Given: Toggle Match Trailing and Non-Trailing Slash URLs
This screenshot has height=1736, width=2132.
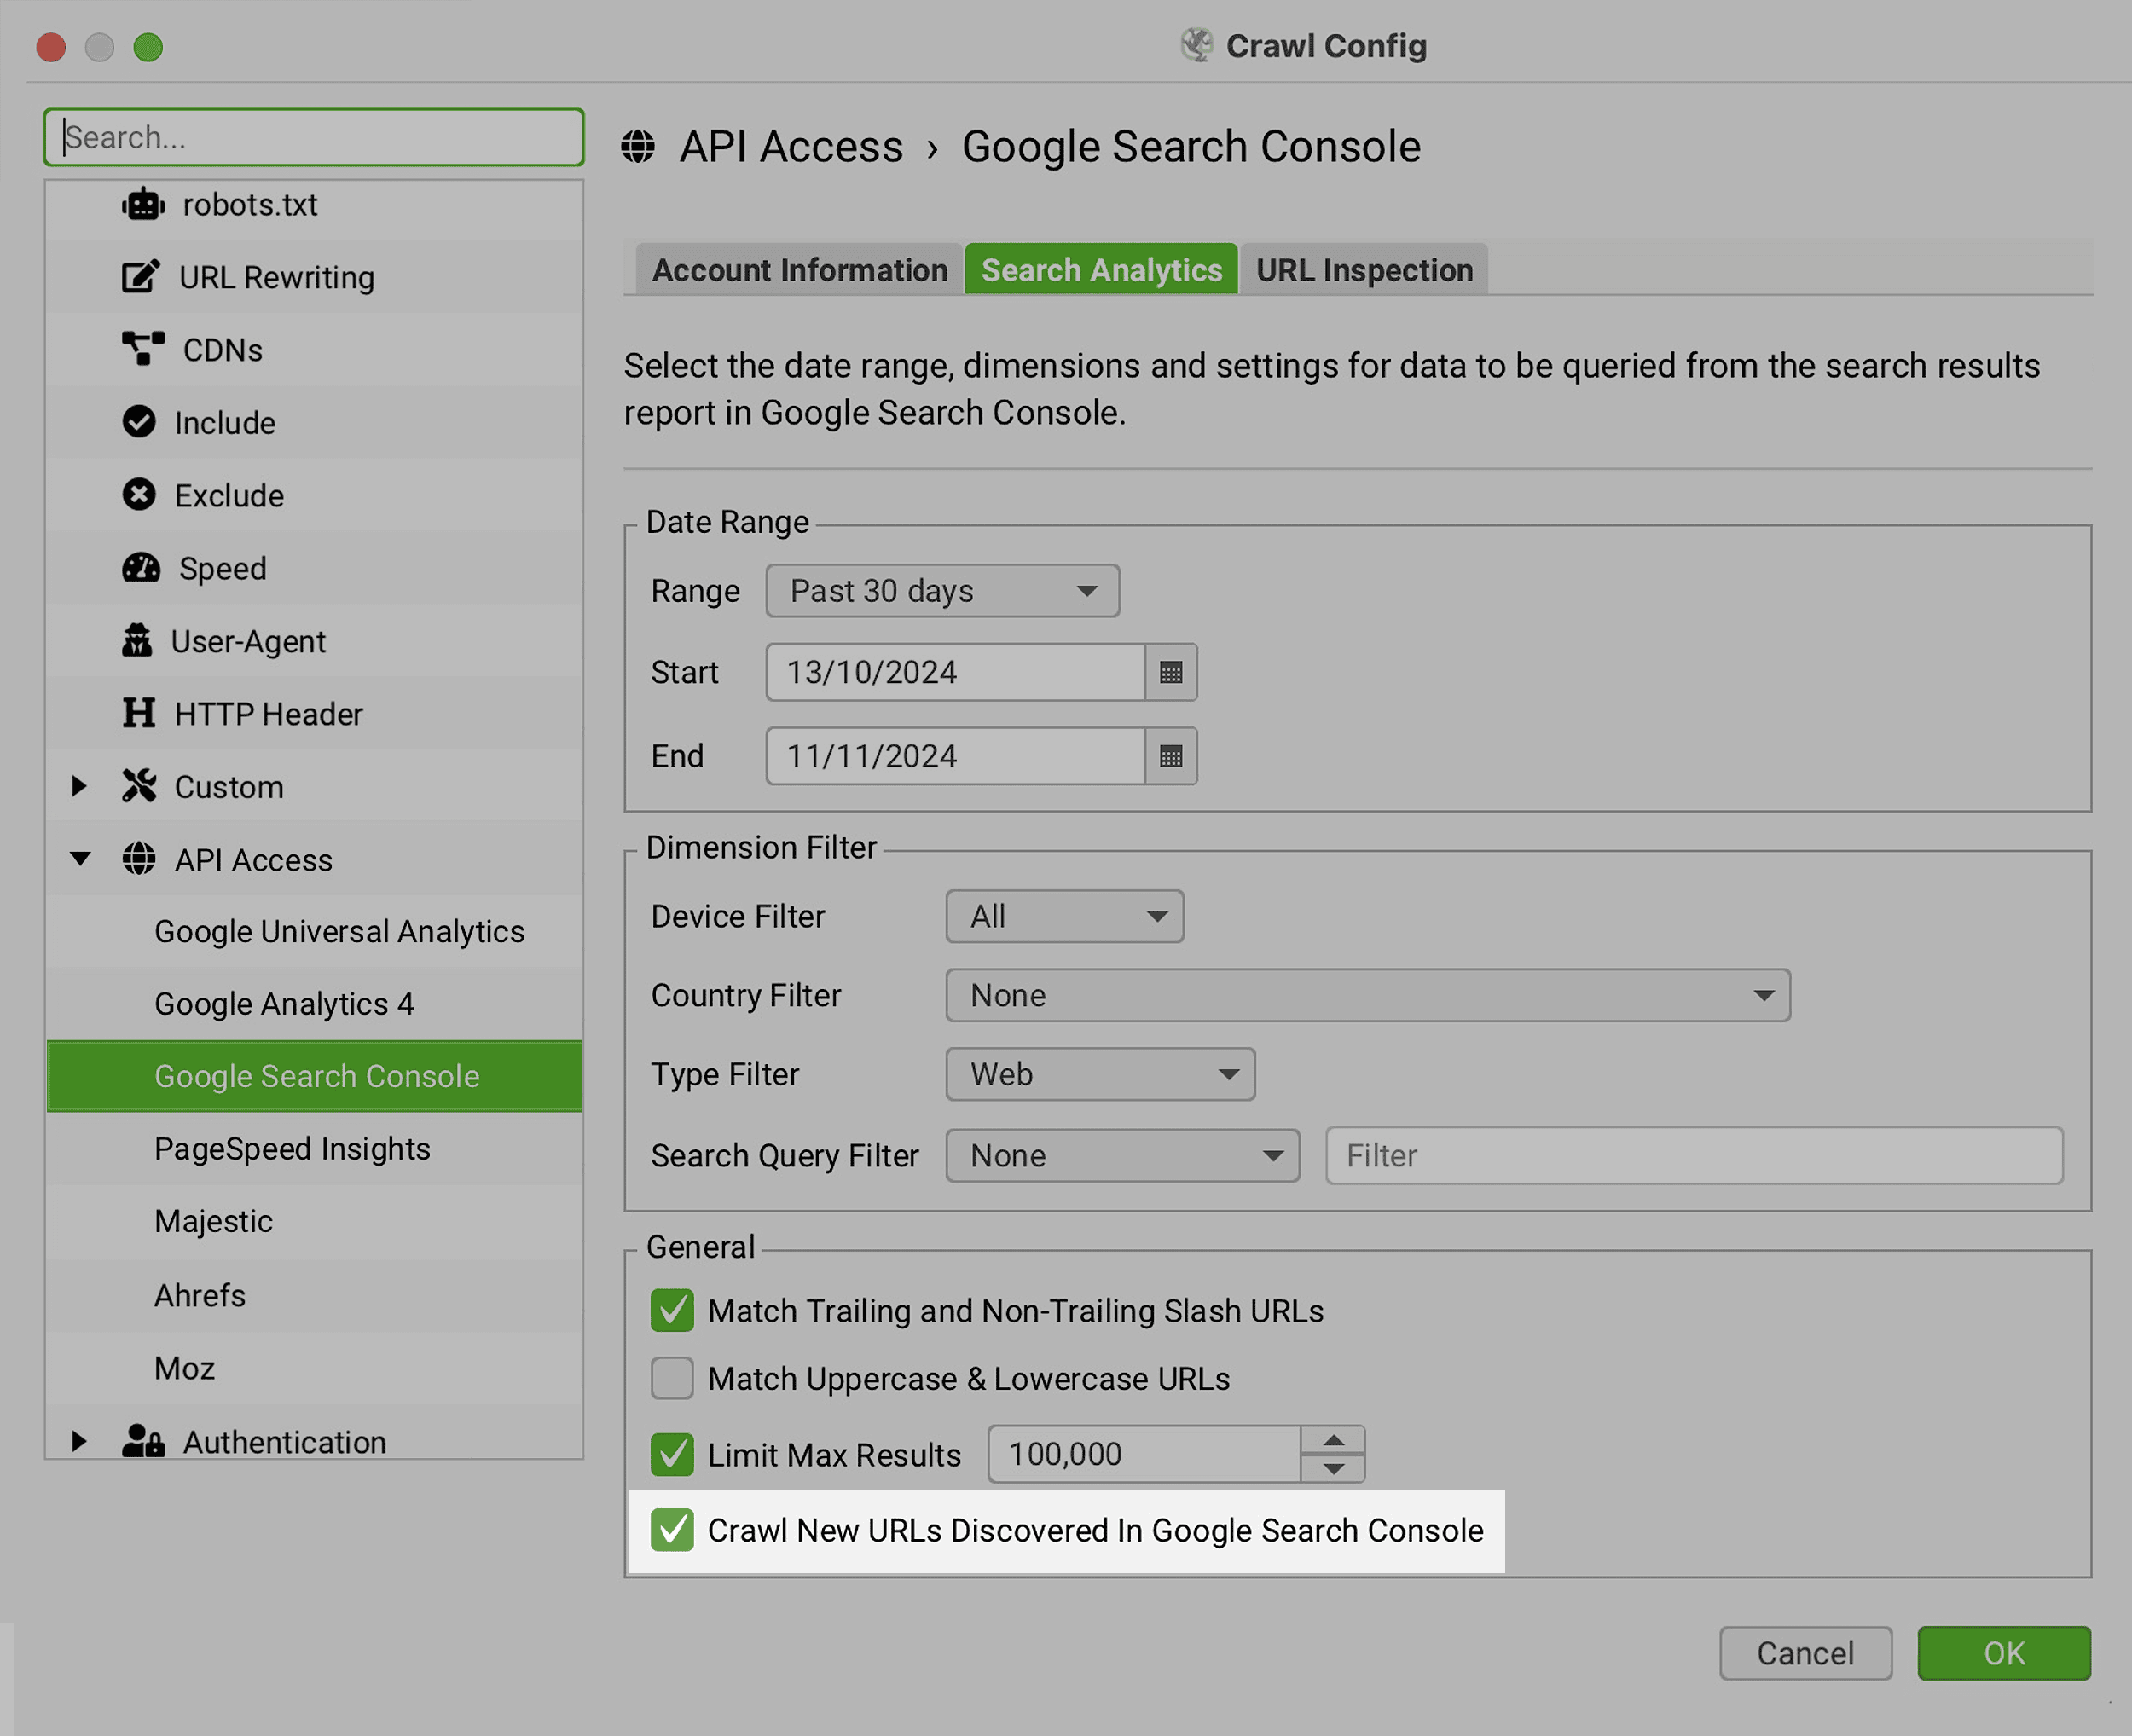Looking at the screenshot, I should coord(672,1310).
